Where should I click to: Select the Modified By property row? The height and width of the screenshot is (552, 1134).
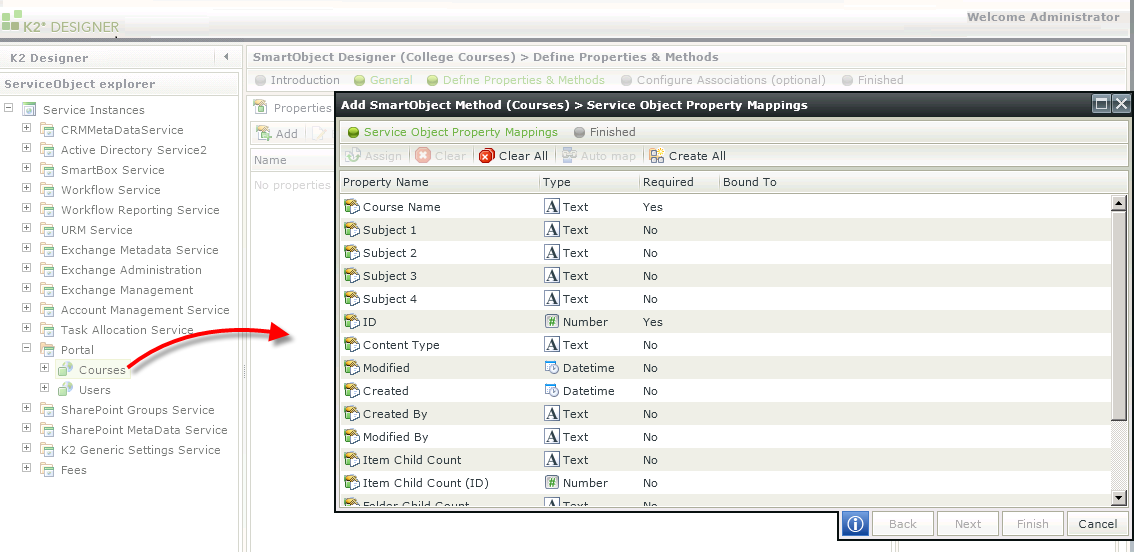click(725, 437)
